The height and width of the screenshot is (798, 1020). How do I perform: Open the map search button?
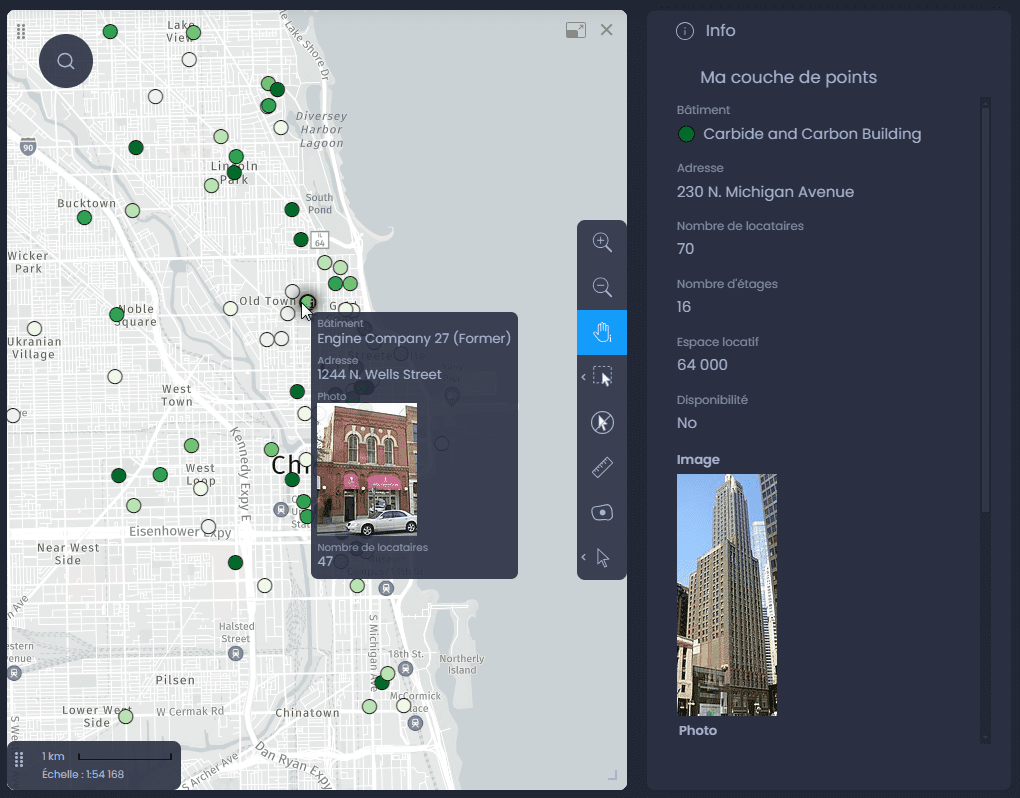[x=66, y=61]
